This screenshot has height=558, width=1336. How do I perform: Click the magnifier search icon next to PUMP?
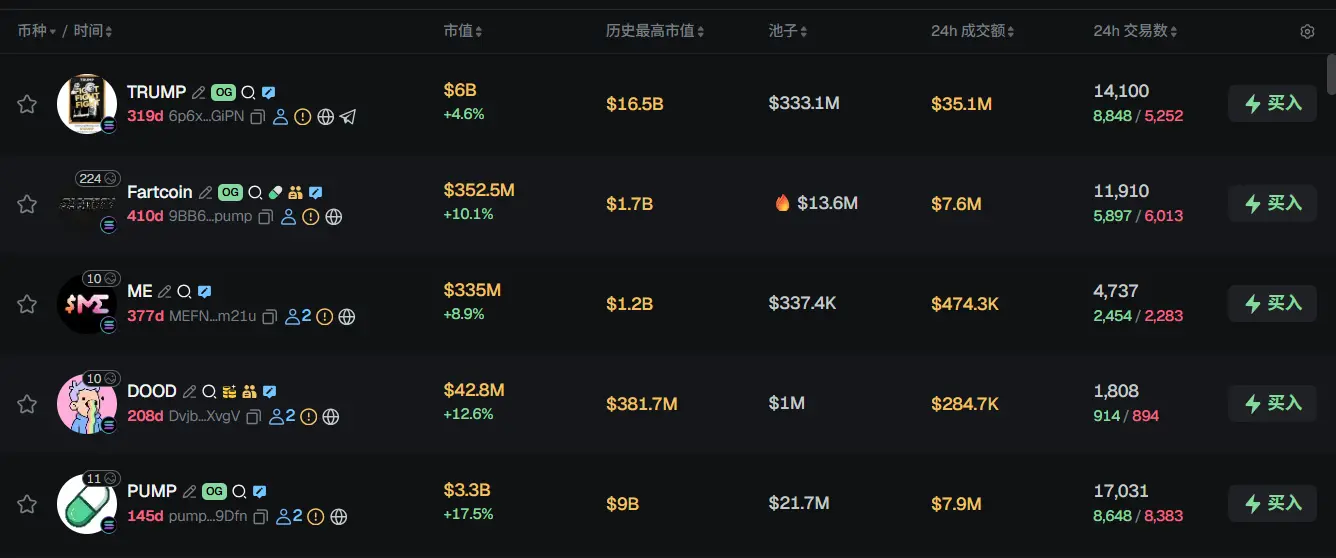point(239,492)
